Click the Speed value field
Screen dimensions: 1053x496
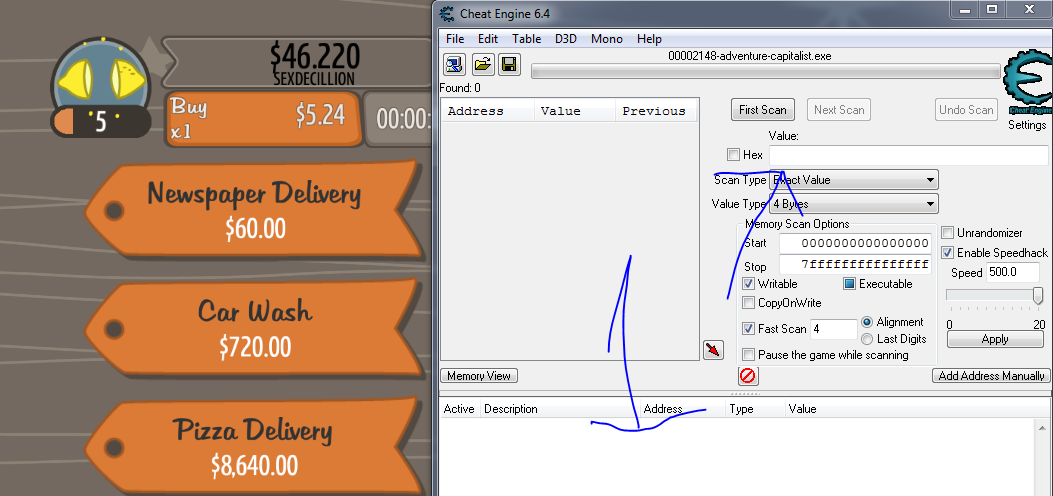click(1012, 272)
